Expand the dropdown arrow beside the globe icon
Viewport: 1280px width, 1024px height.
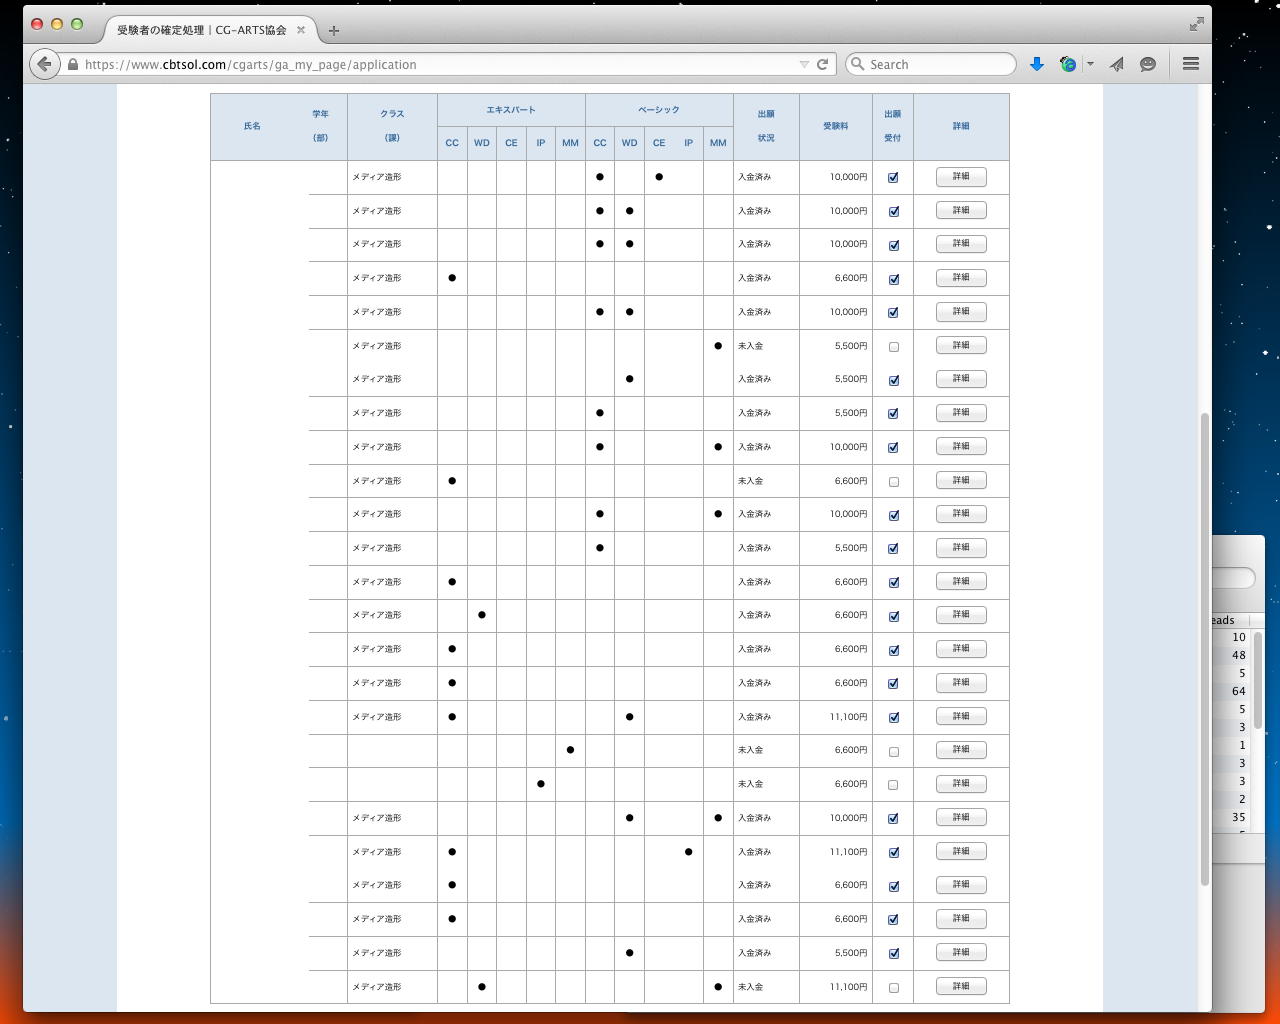1090,64
